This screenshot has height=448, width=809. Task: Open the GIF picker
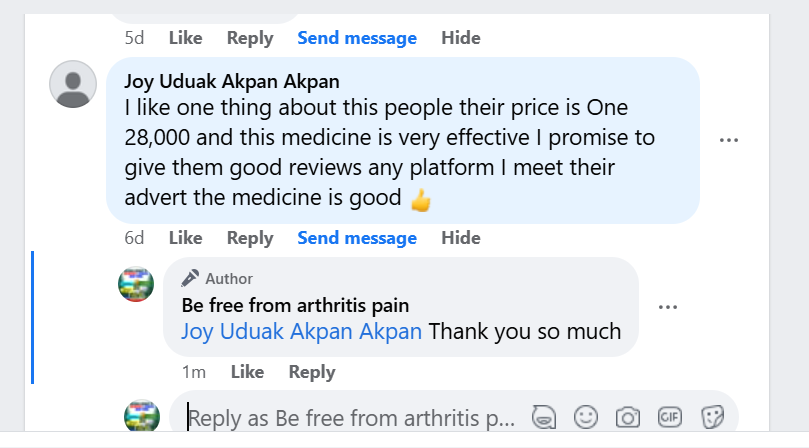[x=670, y=416]
